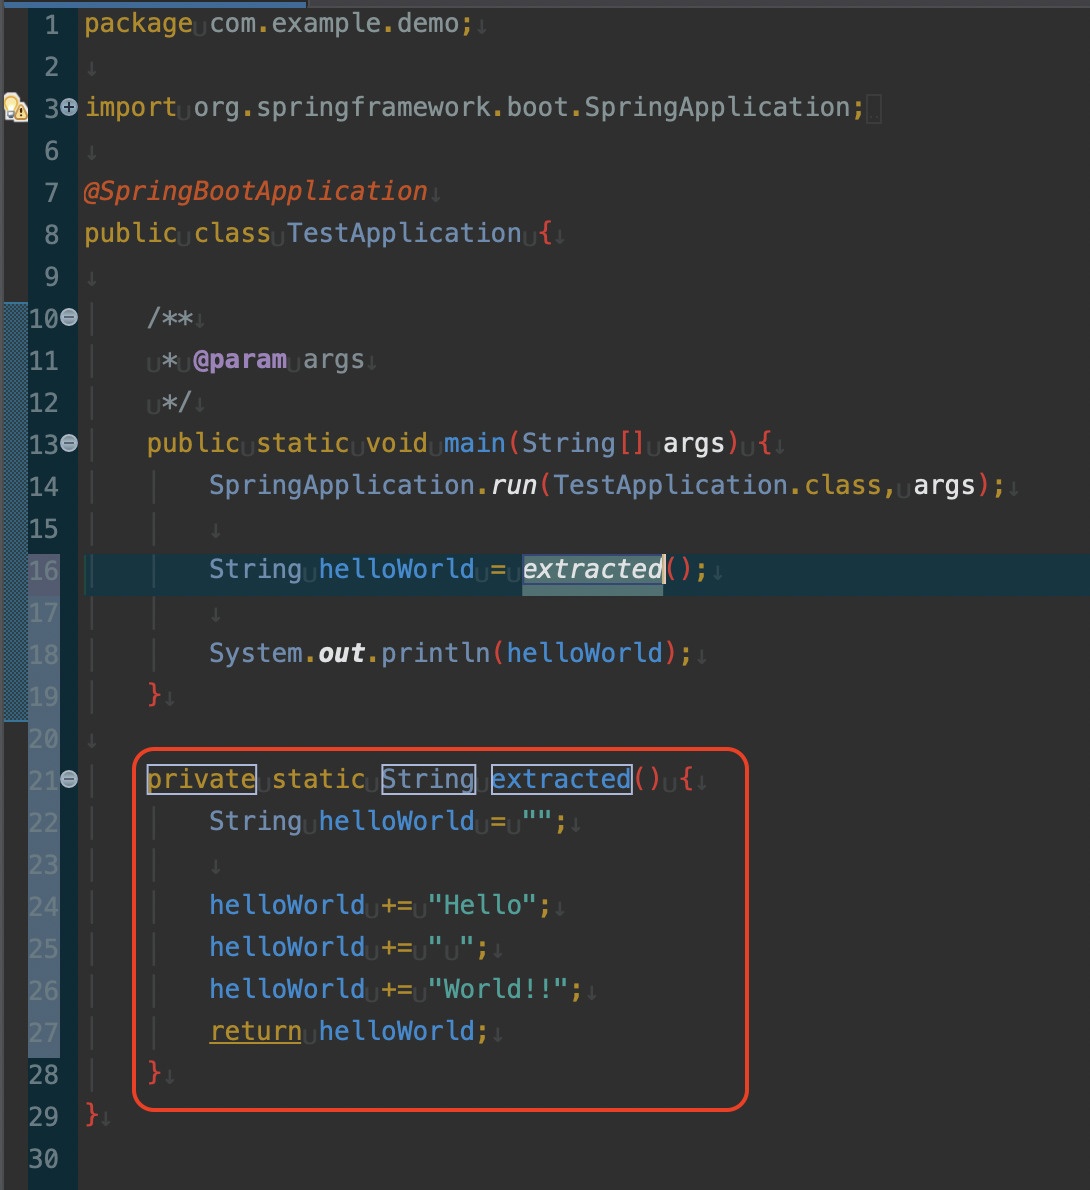The height and width of the screenshot is (1190, 1090).
Task: Expand the folded imports on line 3
Action: pyautogui.click(x=68, y=107)
